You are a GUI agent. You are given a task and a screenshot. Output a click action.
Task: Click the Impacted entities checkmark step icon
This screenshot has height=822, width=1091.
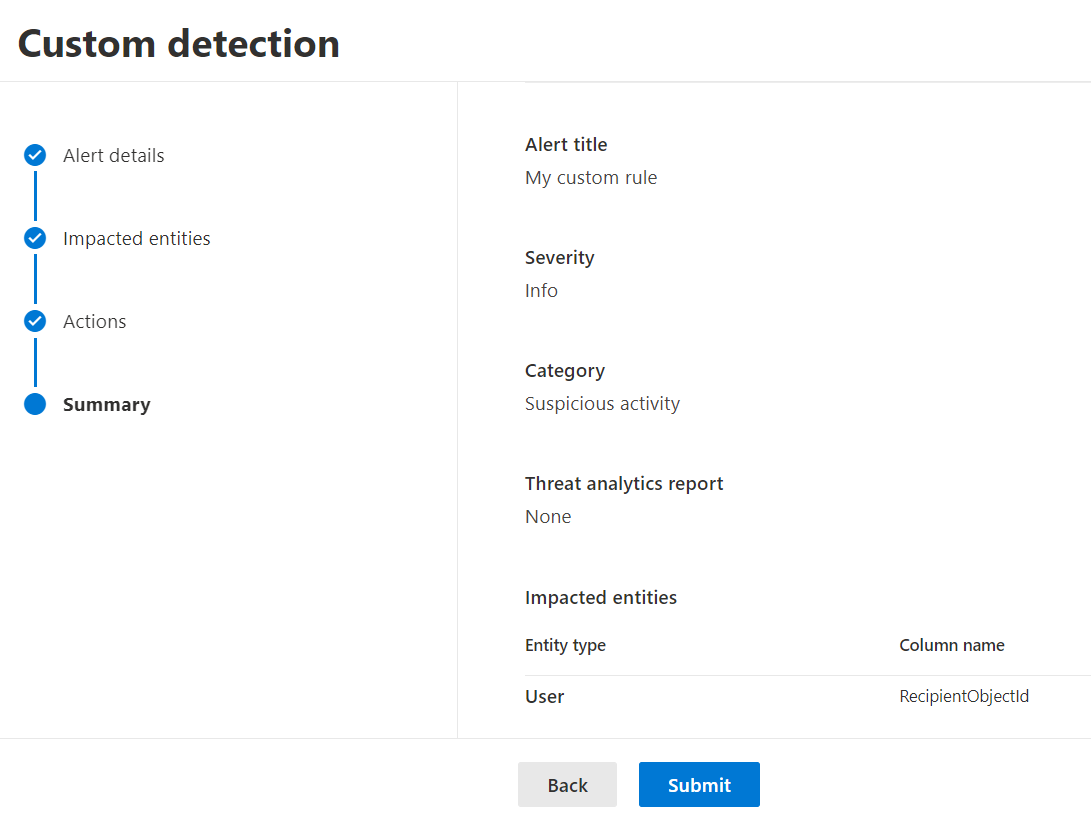point(35,238)
